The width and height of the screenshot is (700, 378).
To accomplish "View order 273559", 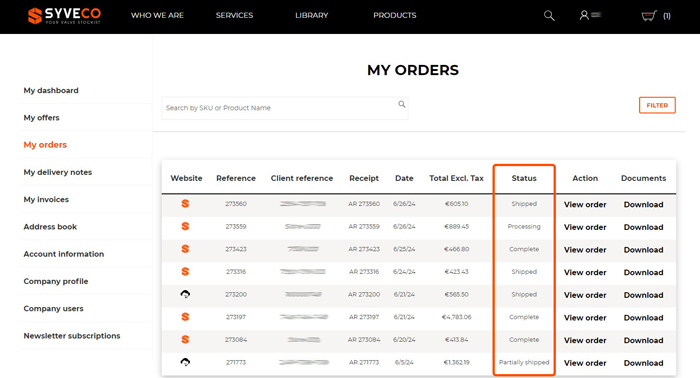I will point(585,227).
